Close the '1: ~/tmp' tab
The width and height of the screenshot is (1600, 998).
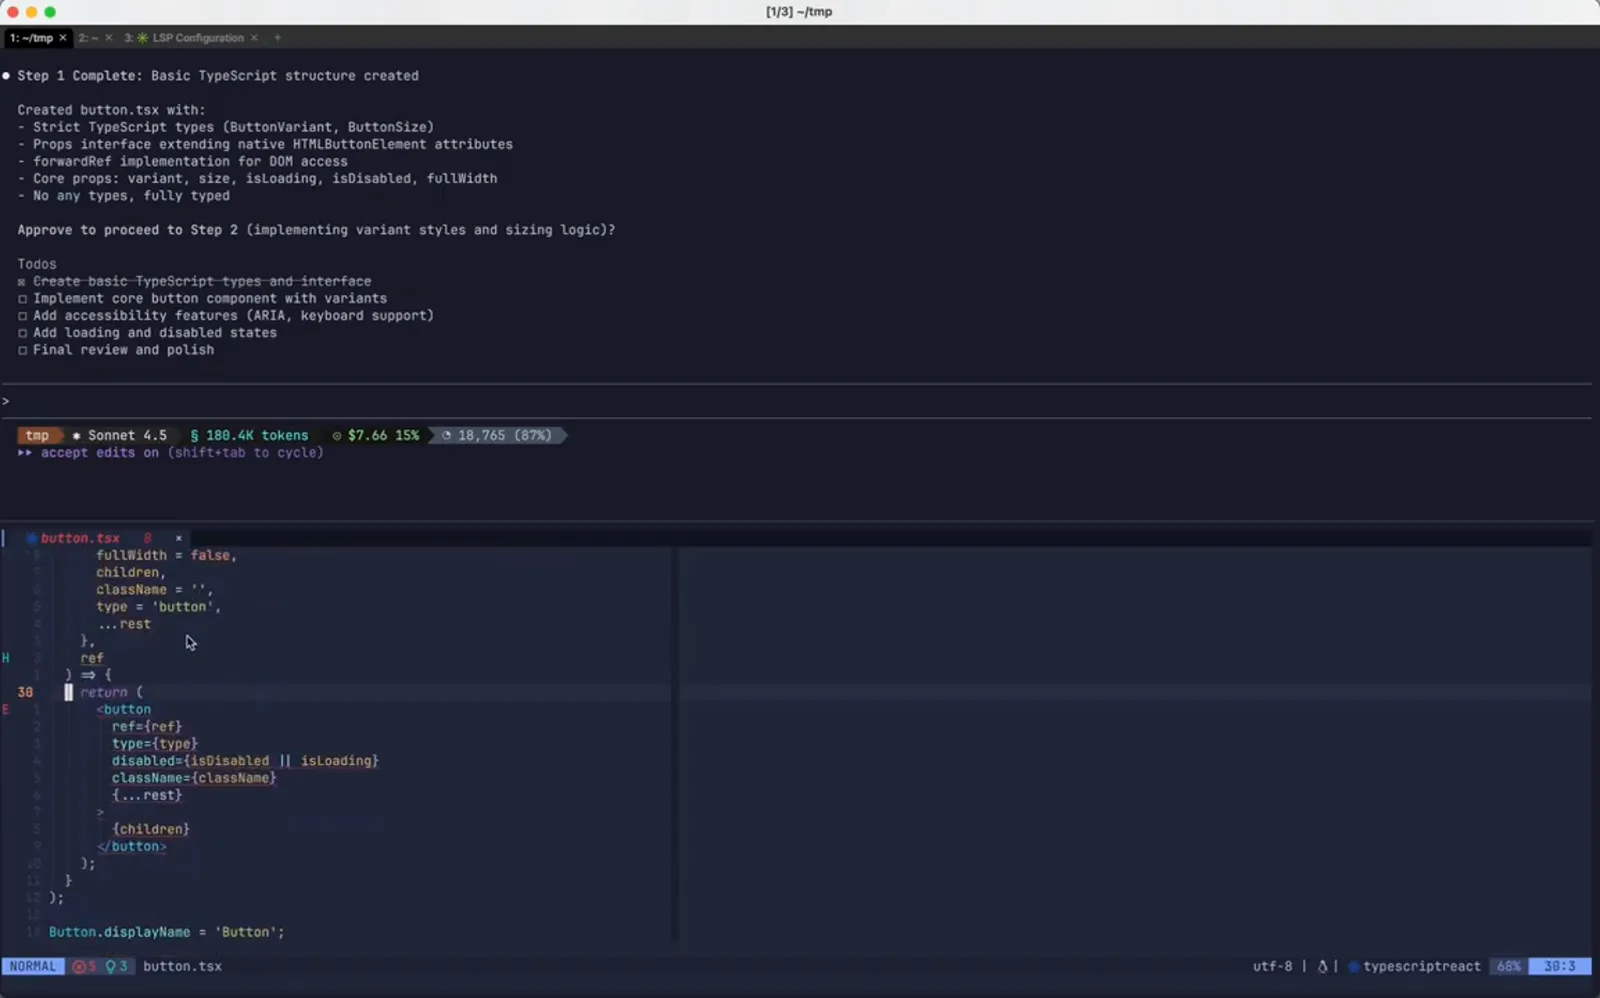pyautogui.click(x=62, y=38)
